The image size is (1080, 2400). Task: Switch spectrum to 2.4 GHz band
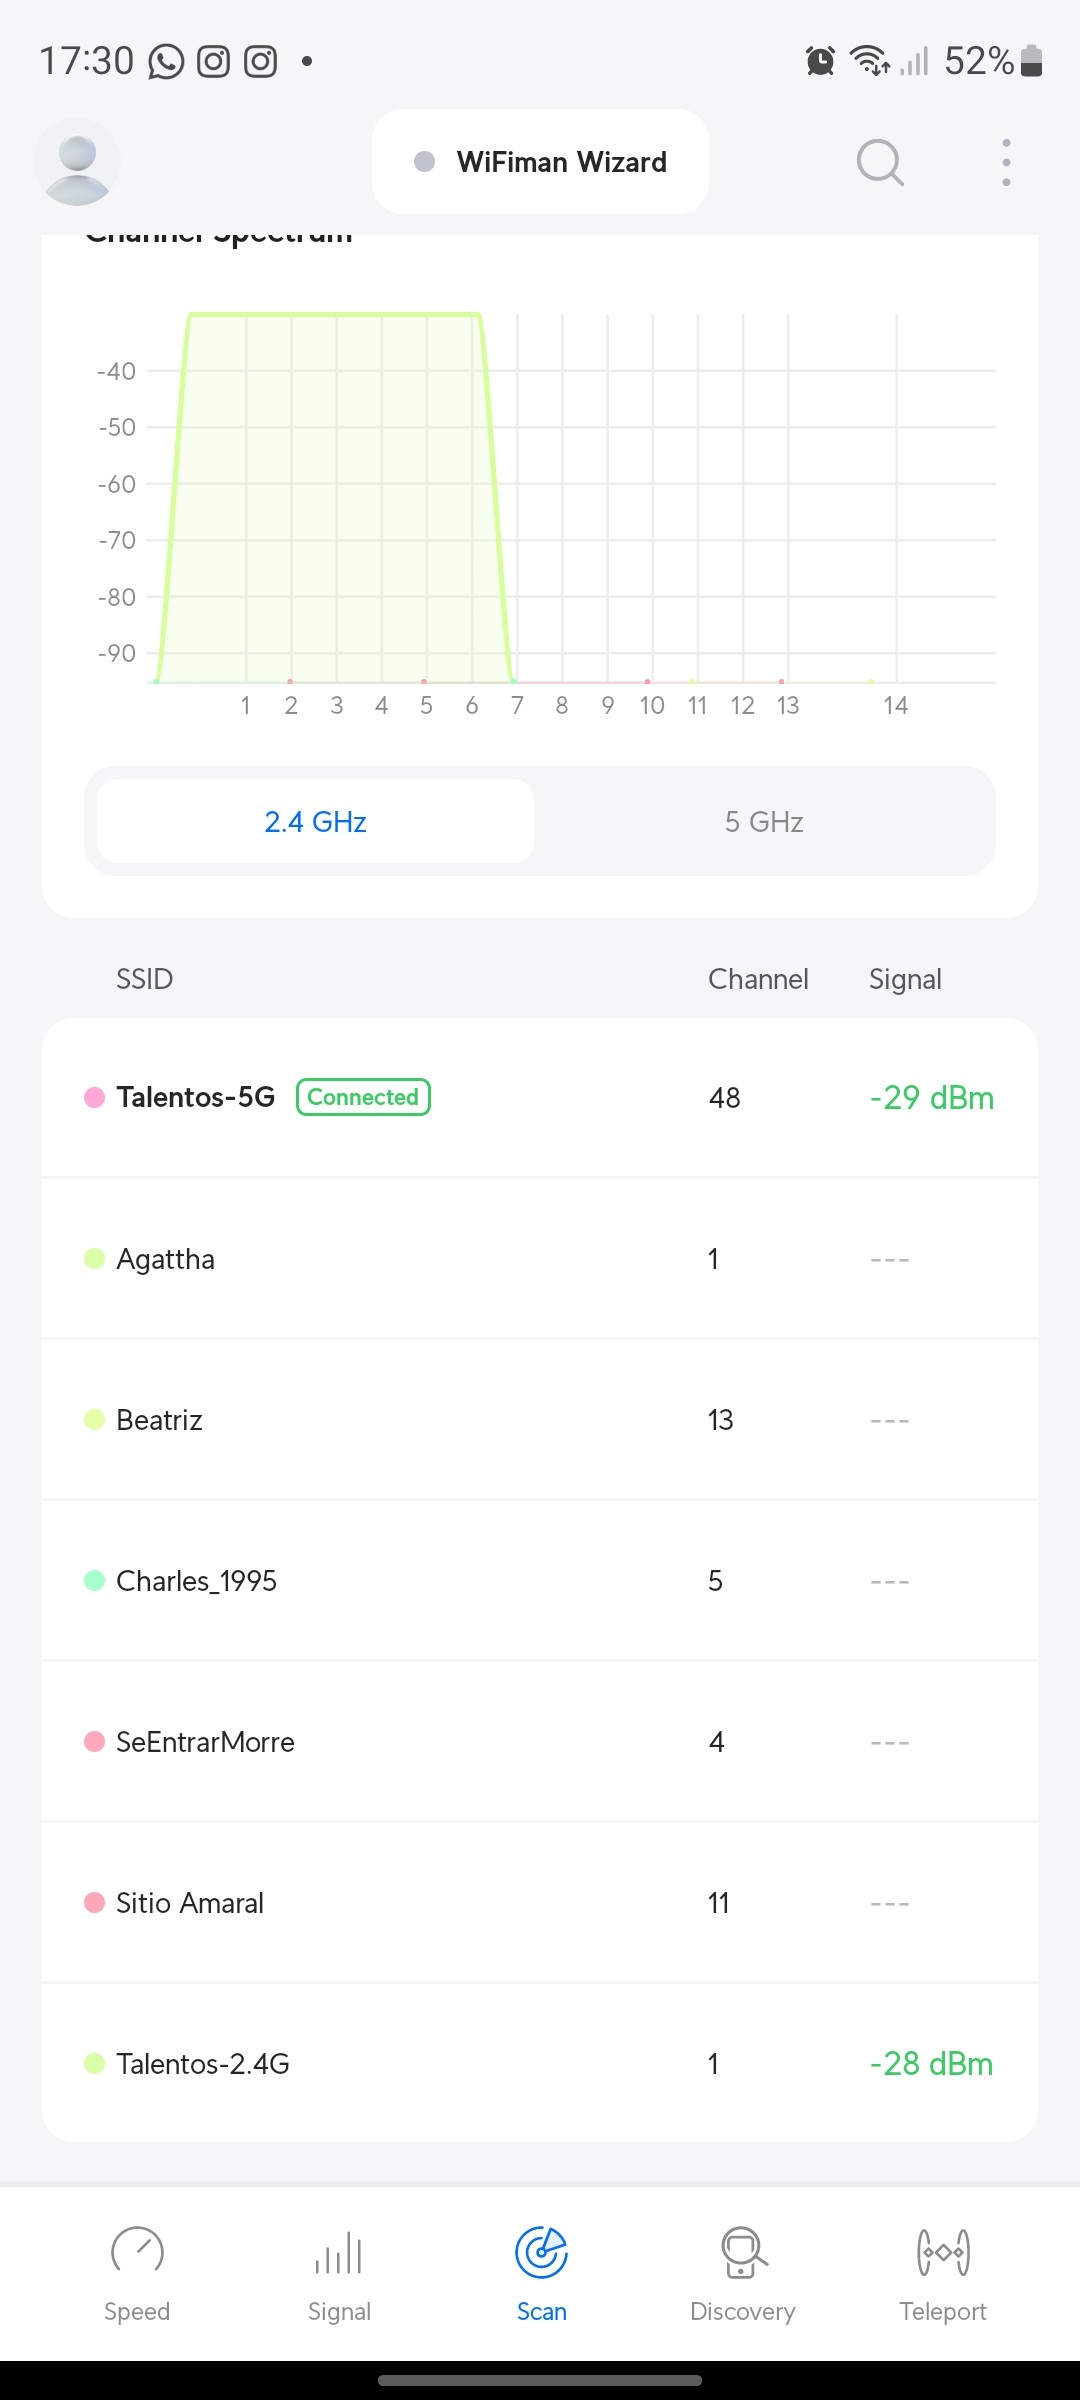pyautogui.click(x=316, y=822)
